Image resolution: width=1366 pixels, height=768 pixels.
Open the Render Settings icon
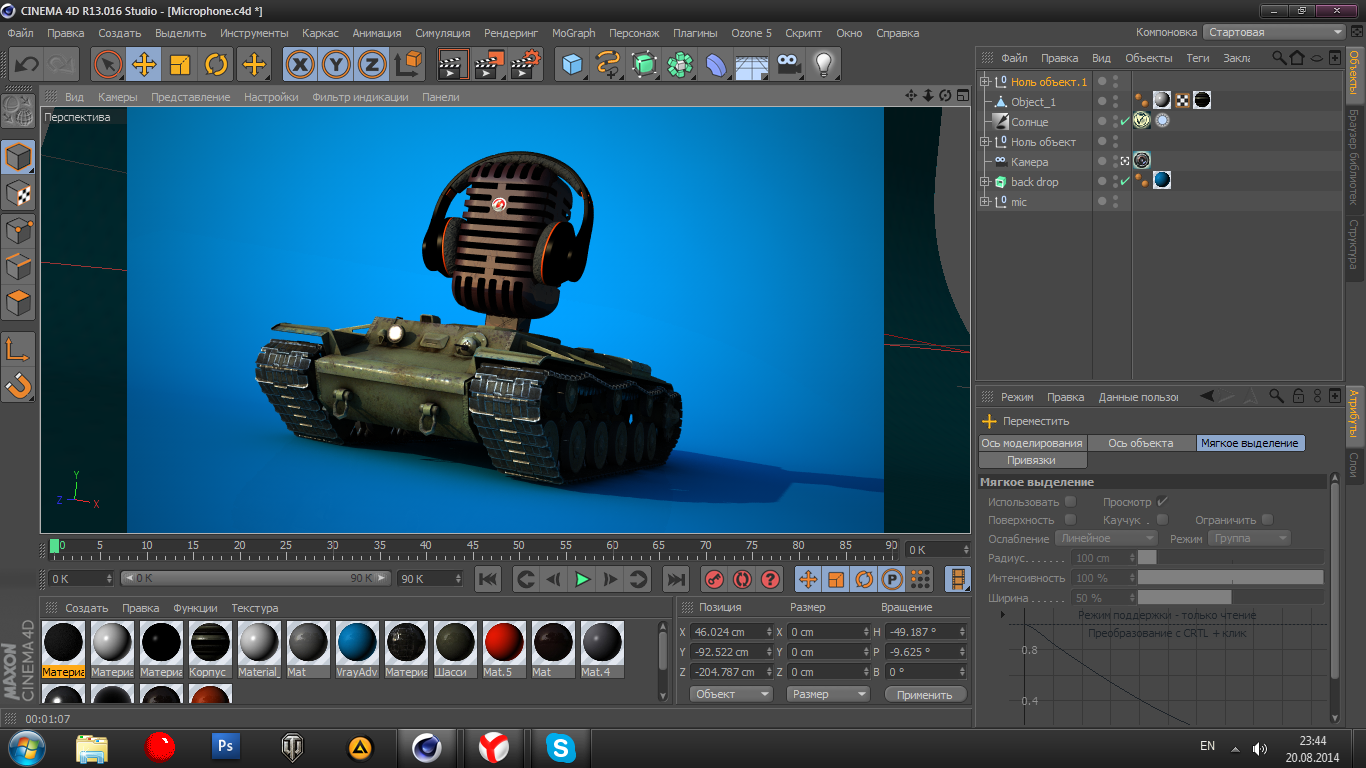[x=526, y=65]
